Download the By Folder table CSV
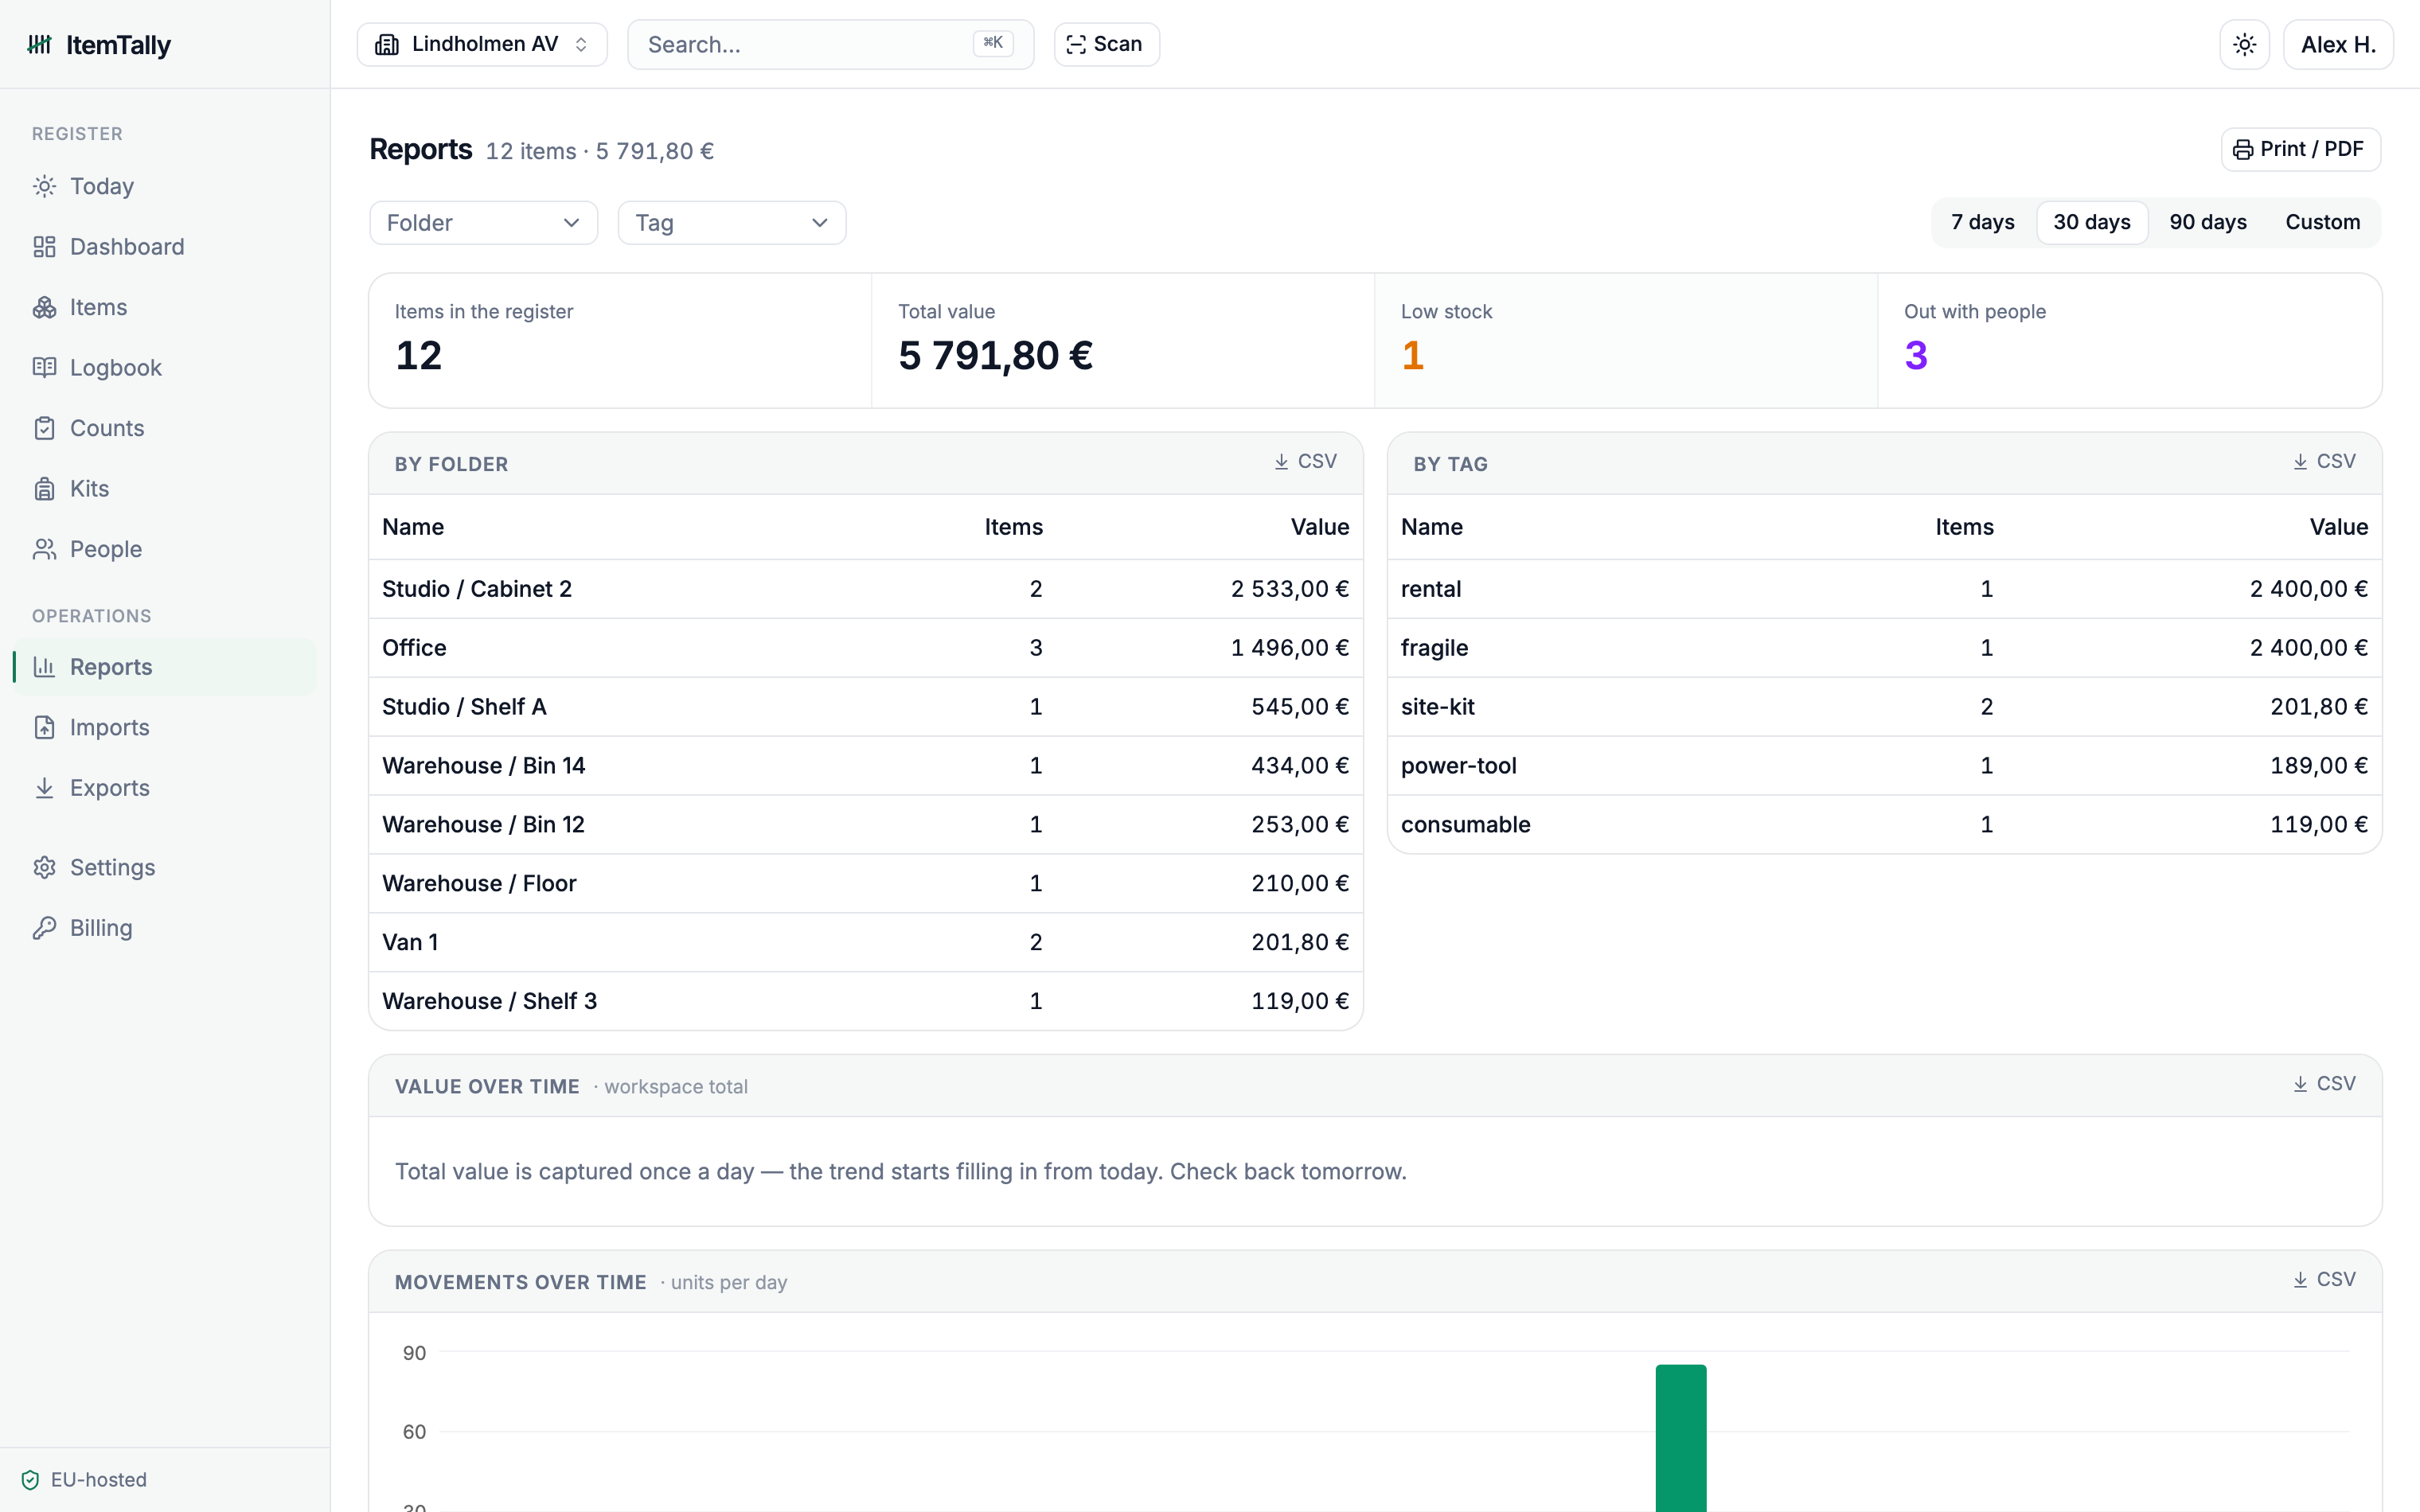Screen dimensions: 2420x1512 tap(1305, 461)
